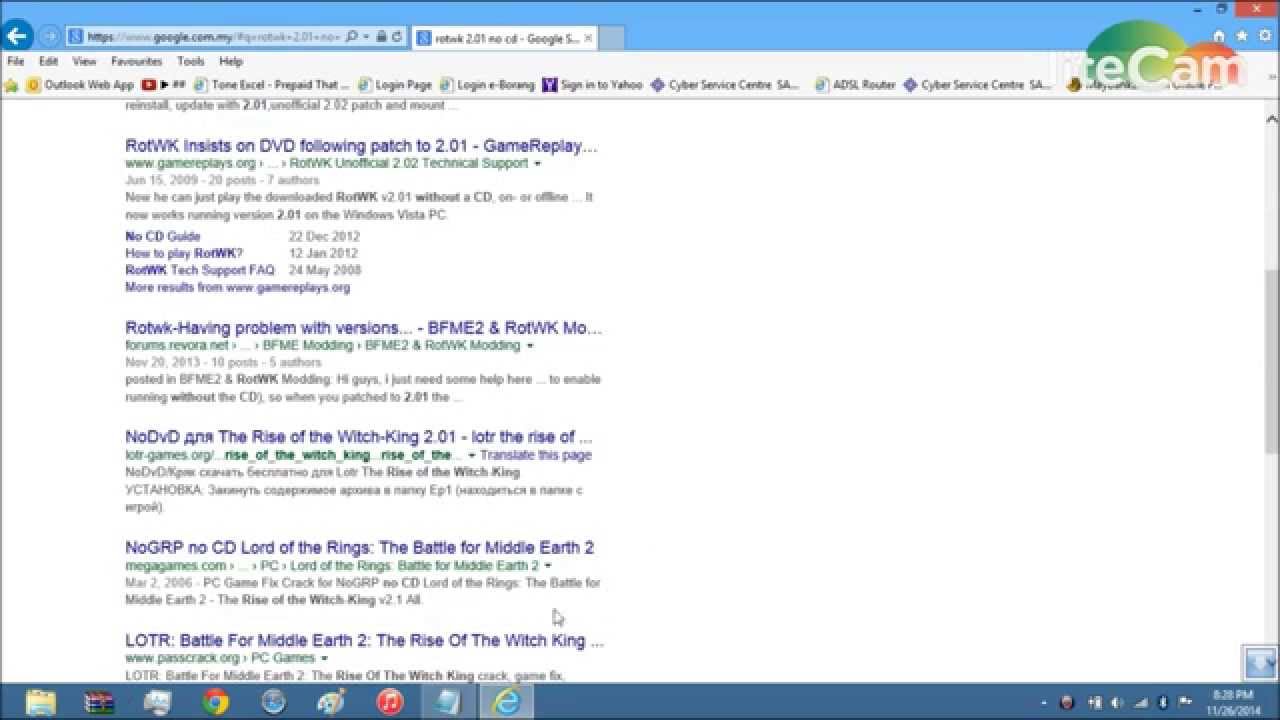The image size is (1280, 720).
Task: Refresh the page with the reload icon
Action: 397,37
